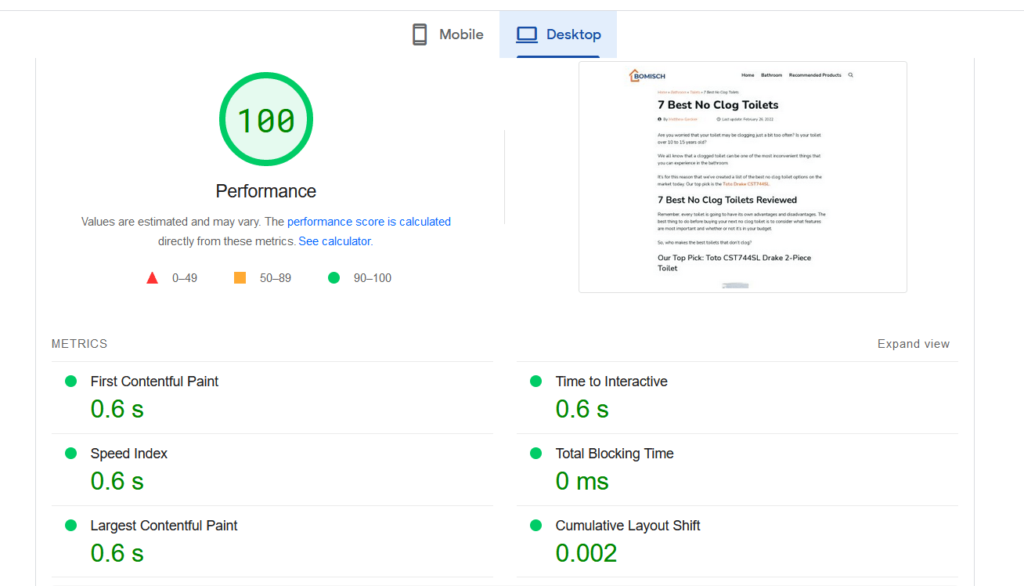Viewport: 1024px width, 586px height.
Task: Click green dot beside Speed Index
Action: point(71,453)
